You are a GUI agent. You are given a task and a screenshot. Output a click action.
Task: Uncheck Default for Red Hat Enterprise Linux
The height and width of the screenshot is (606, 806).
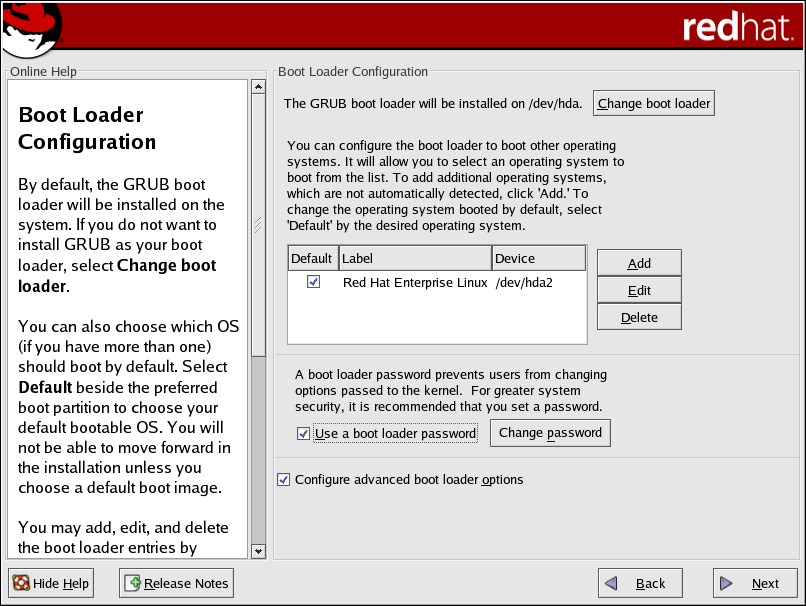click(x=313, y=283)
